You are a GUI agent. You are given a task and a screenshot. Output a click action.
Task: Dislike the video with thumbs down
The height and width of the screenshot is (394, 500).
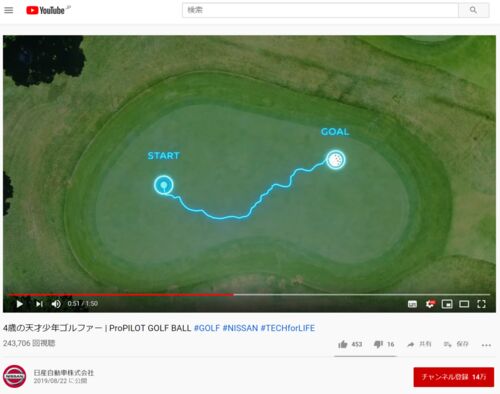(384, 344)
